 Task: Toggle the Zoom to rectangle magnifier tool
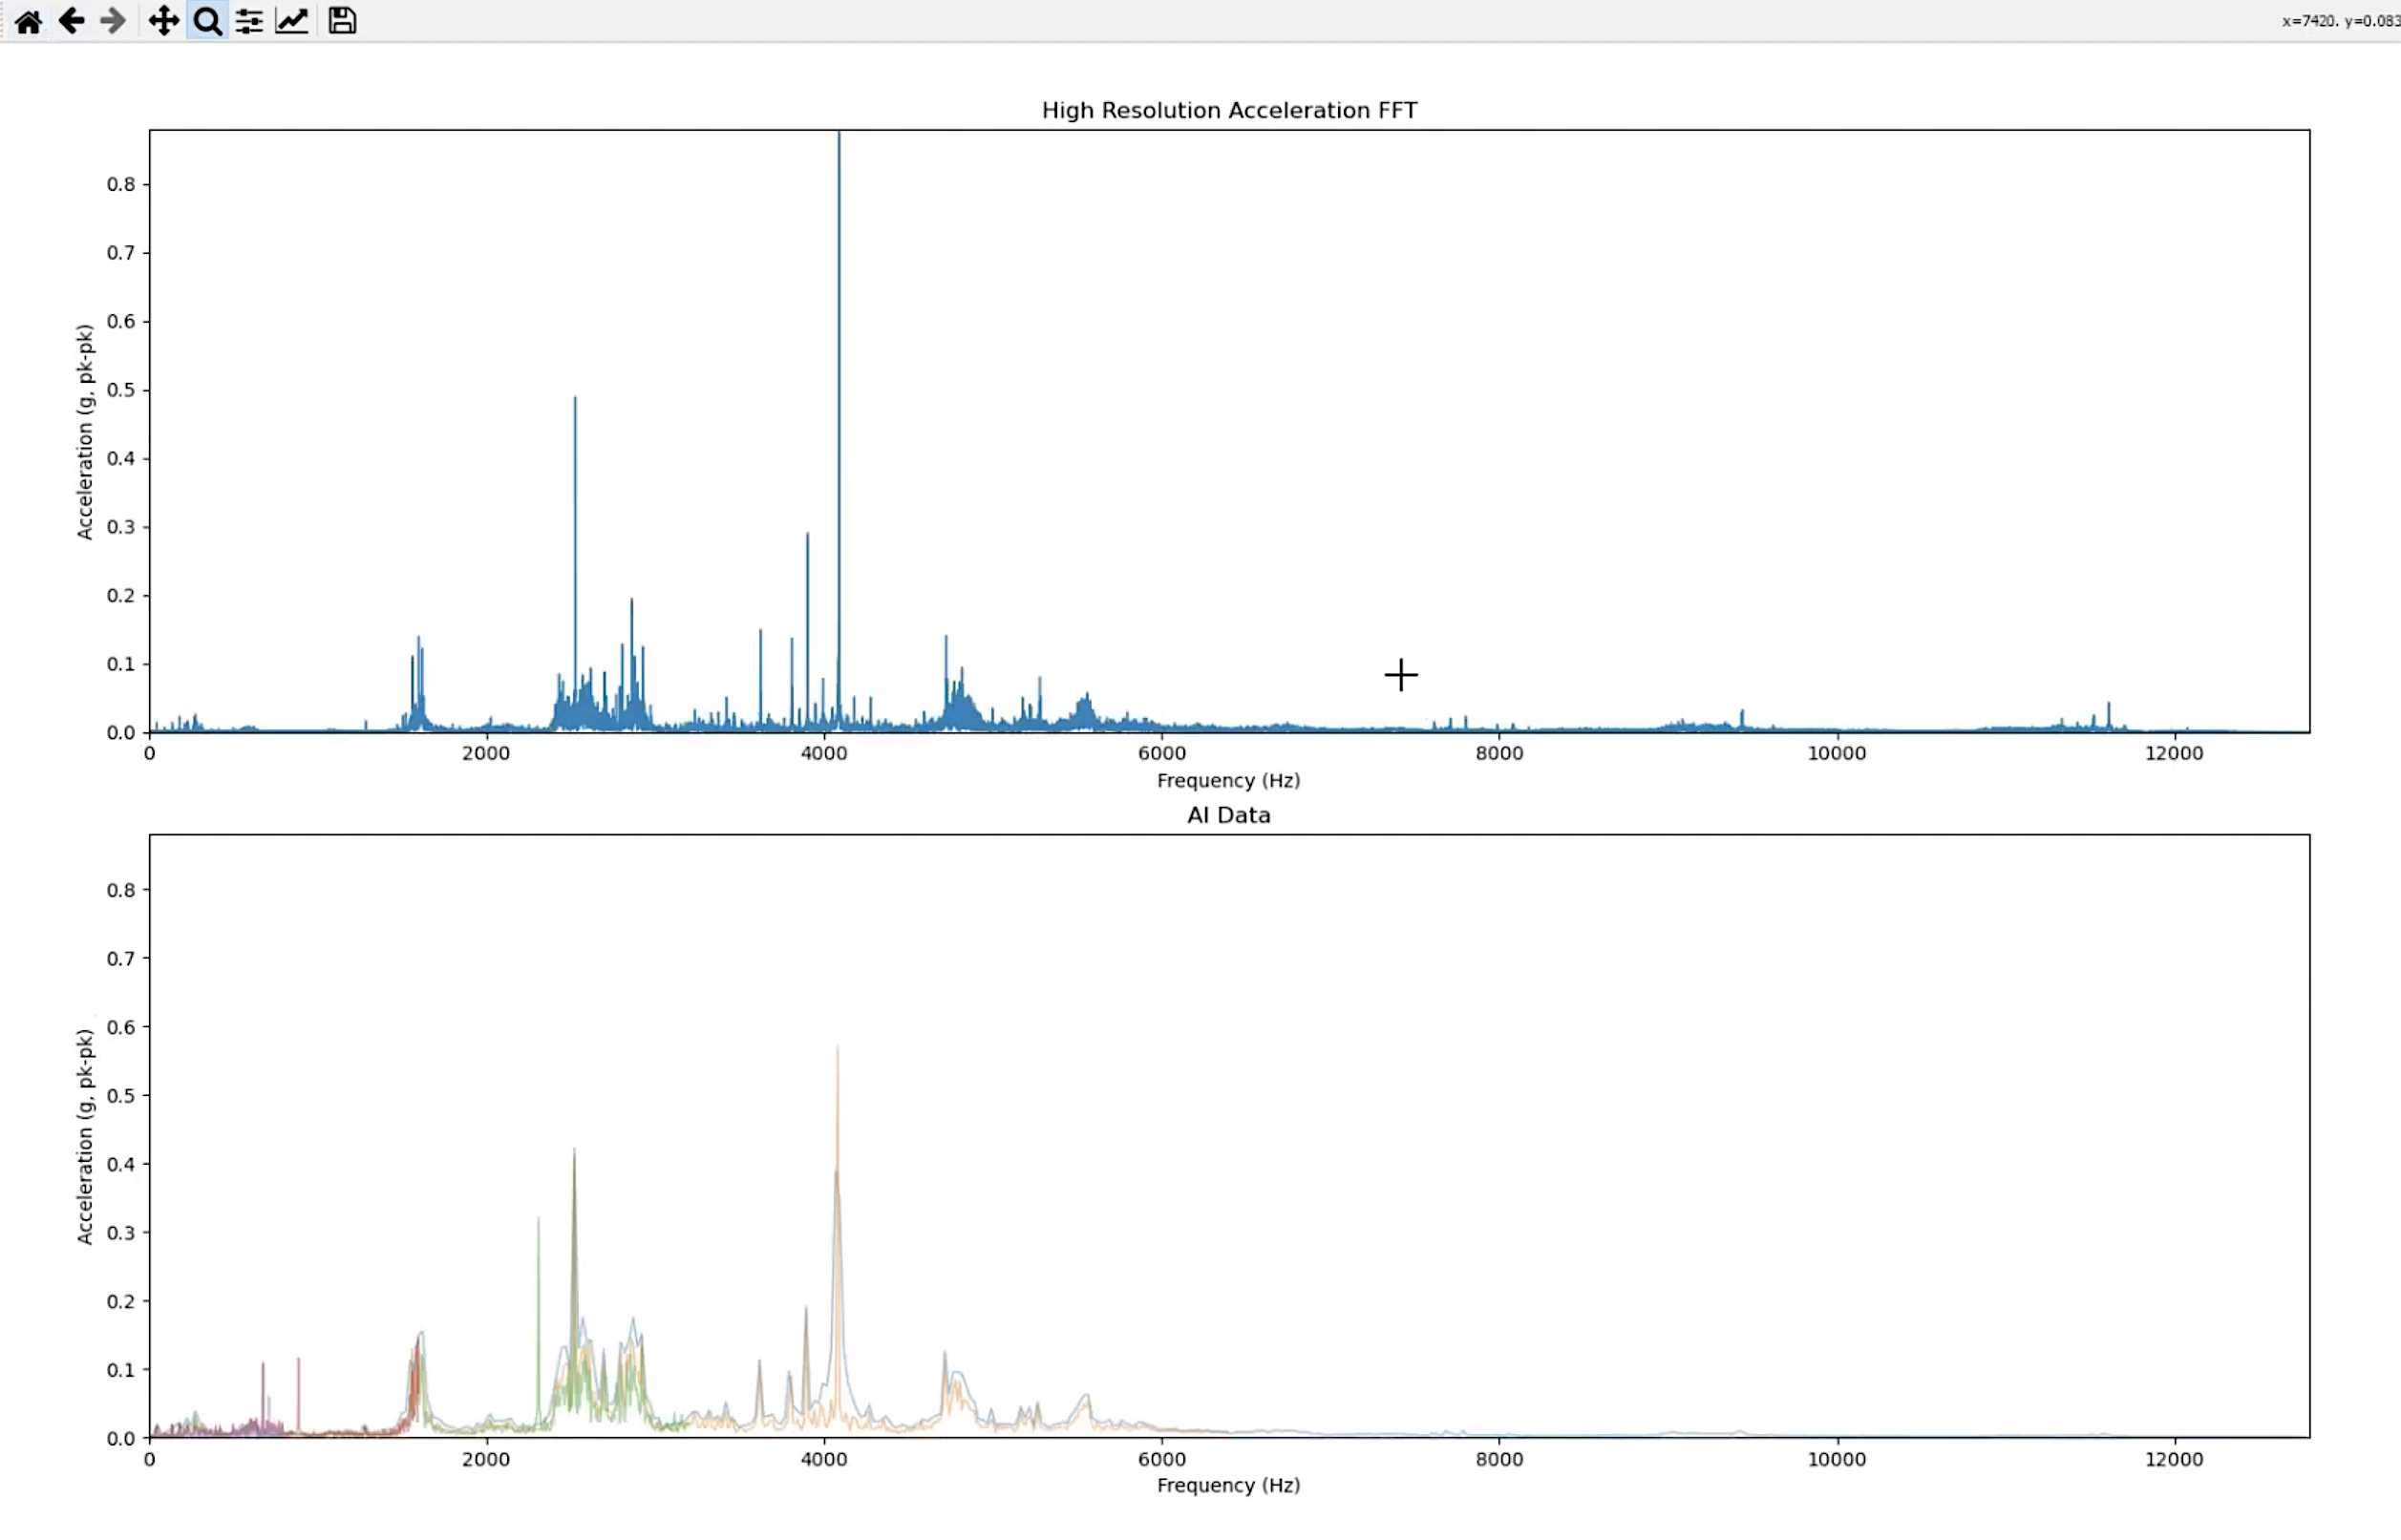(x=207, y=21)
